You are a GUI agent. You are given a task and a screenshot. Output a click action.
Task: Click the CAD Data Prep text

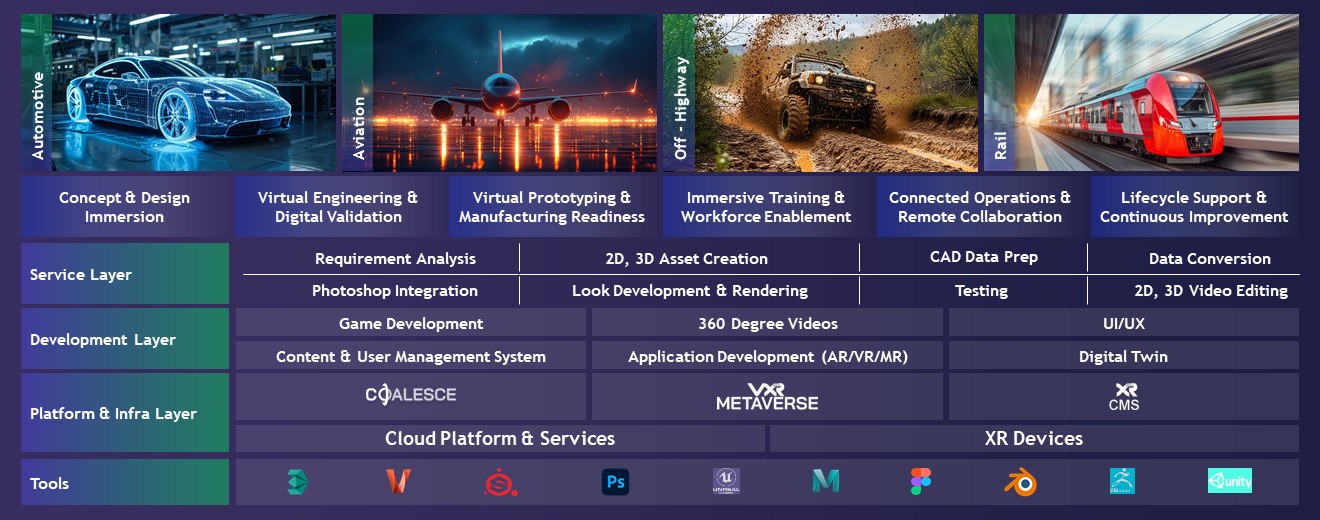pyautogui.click(x=984, y=257)
